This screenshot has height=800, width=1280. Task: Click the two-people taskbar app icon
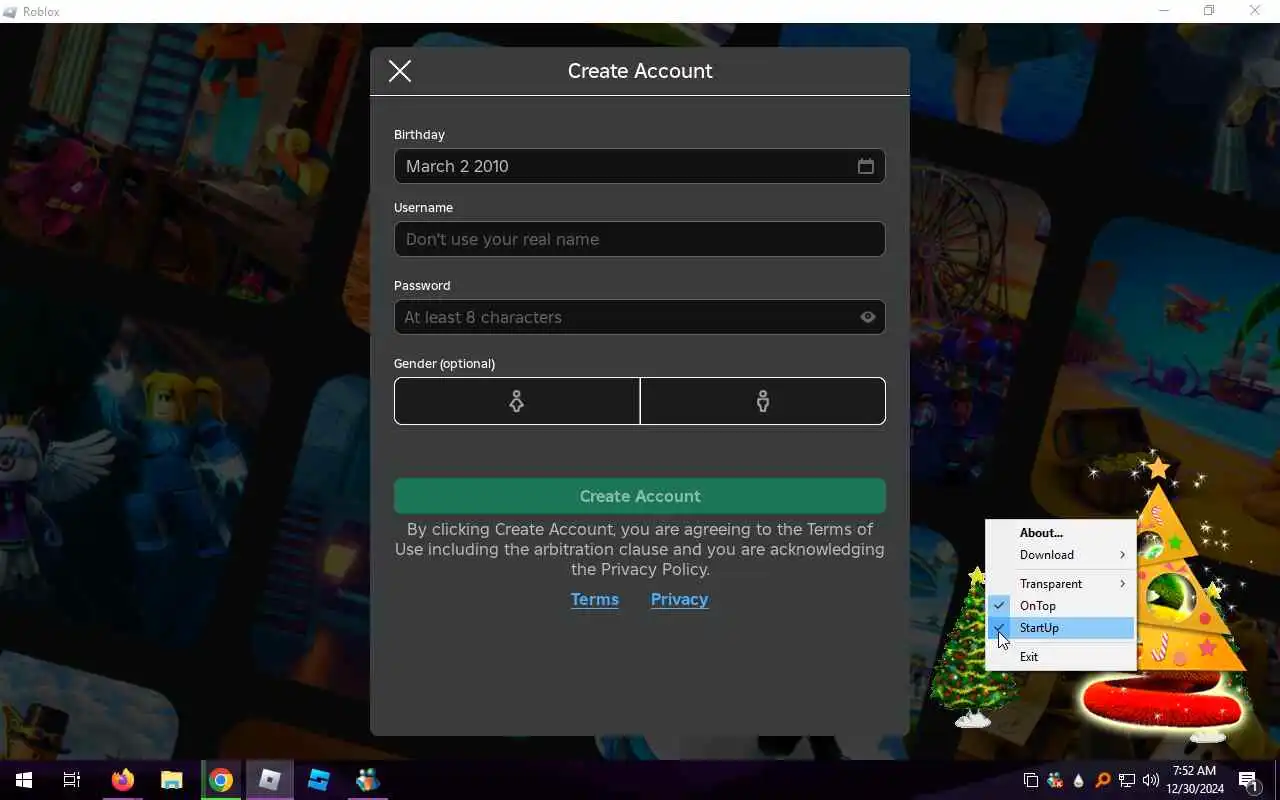coord(368,780)
